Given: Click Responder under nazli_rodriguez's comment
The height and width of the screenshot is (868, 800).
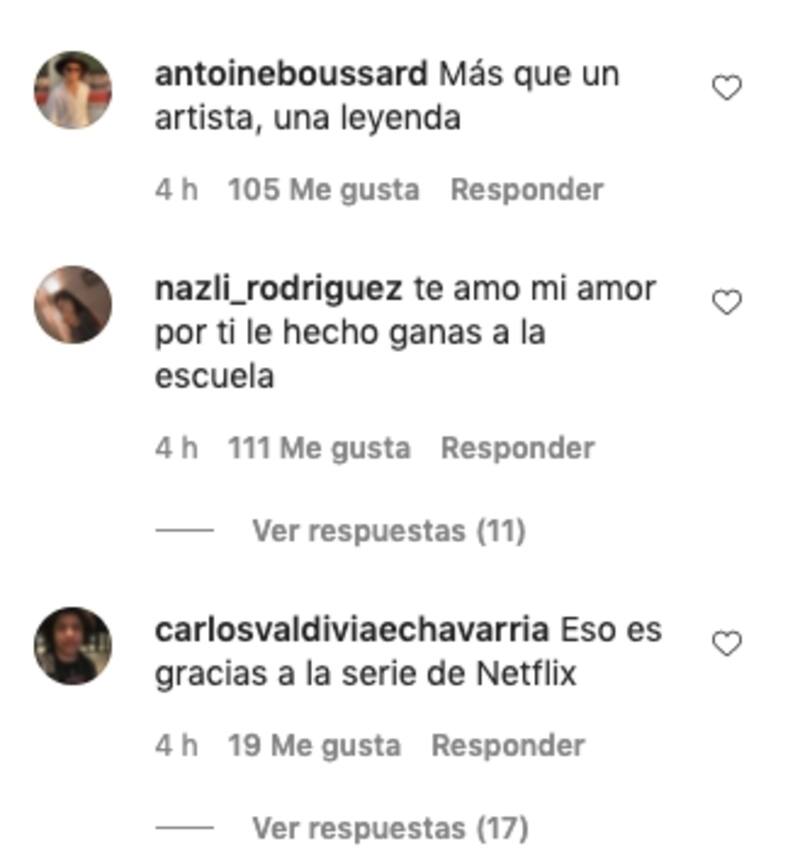Looking at the screenshot, I should pos(517,448).
